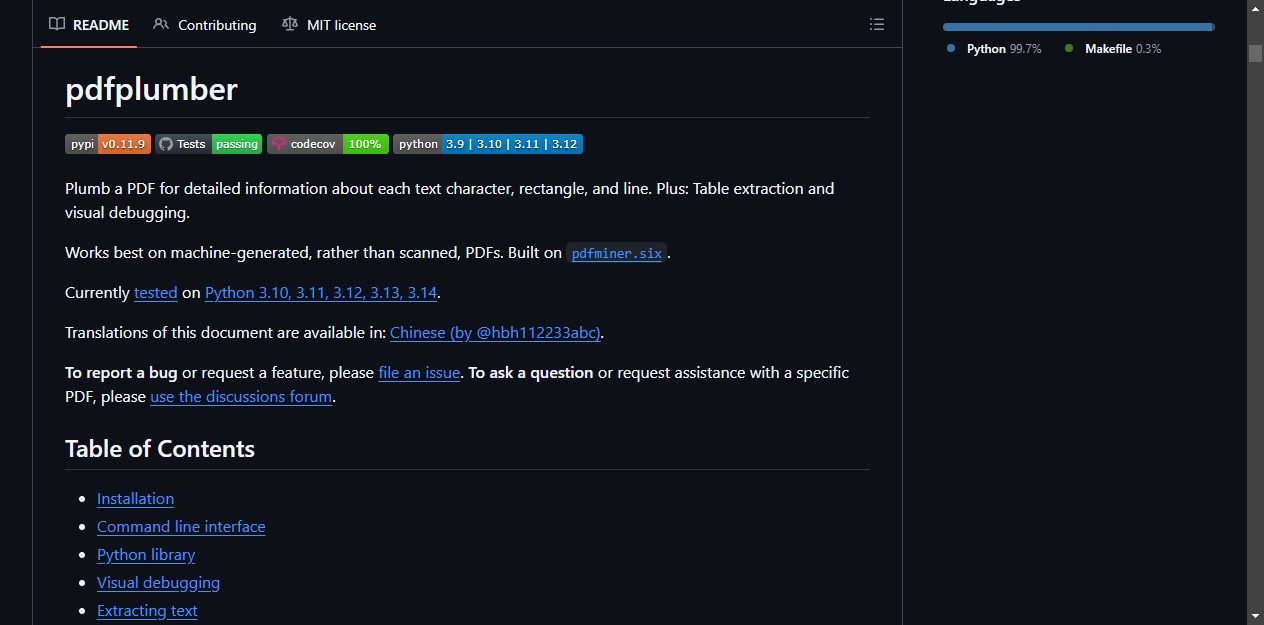
Task: Click the Table of Contents heading
Action: tap(160, 449)
